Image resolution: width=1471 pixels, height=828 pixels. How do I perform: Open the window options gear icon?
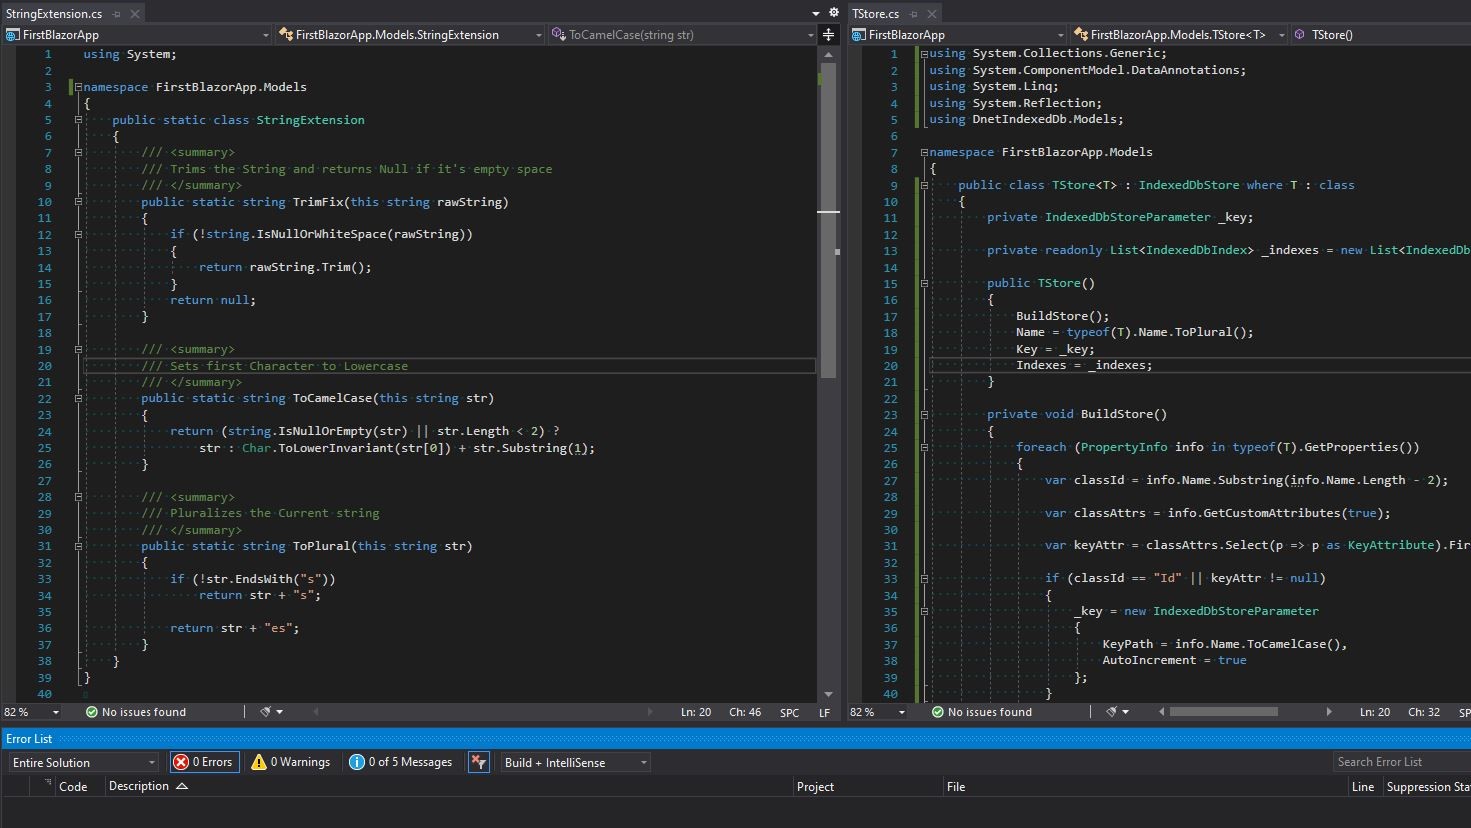pyautogui.click(x=834, y=13)
